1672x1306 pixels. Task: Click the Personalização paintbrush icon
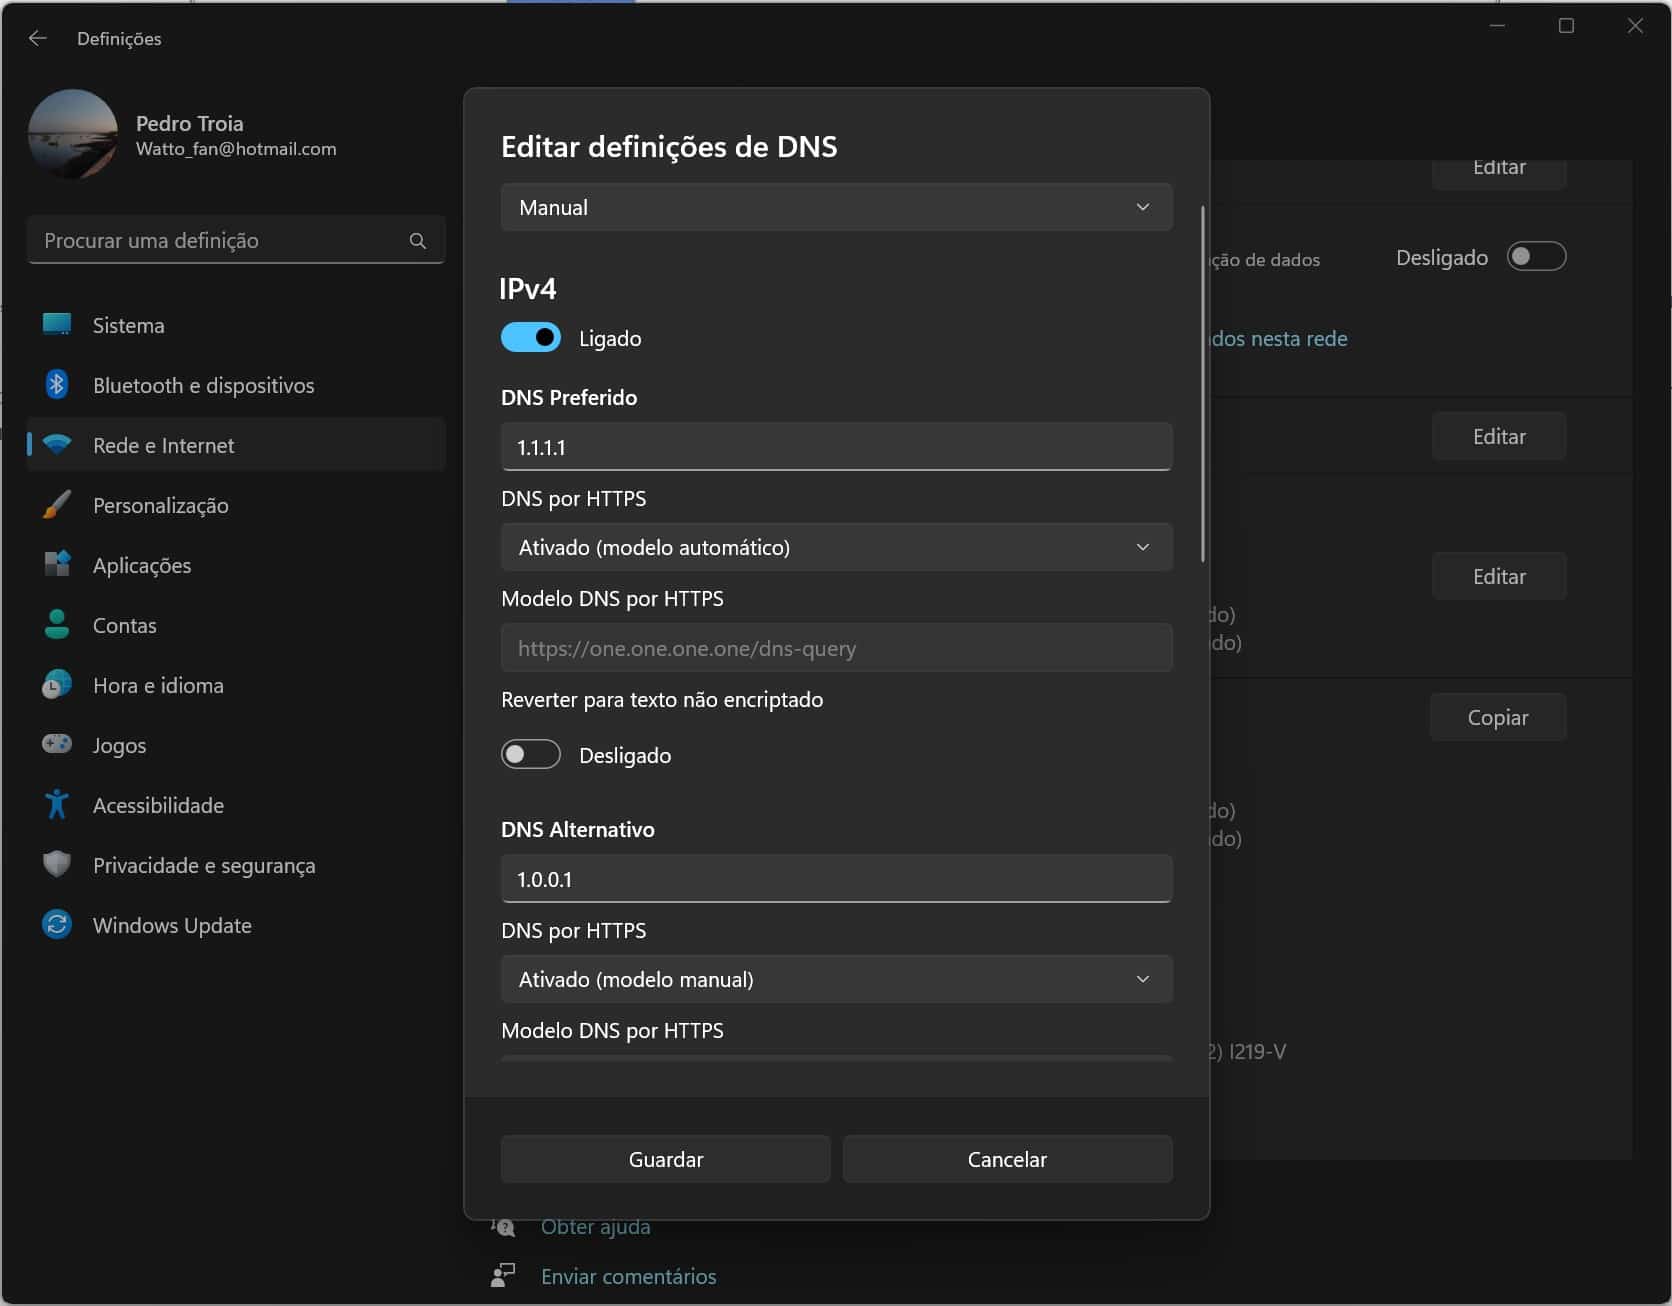(57, 505)
